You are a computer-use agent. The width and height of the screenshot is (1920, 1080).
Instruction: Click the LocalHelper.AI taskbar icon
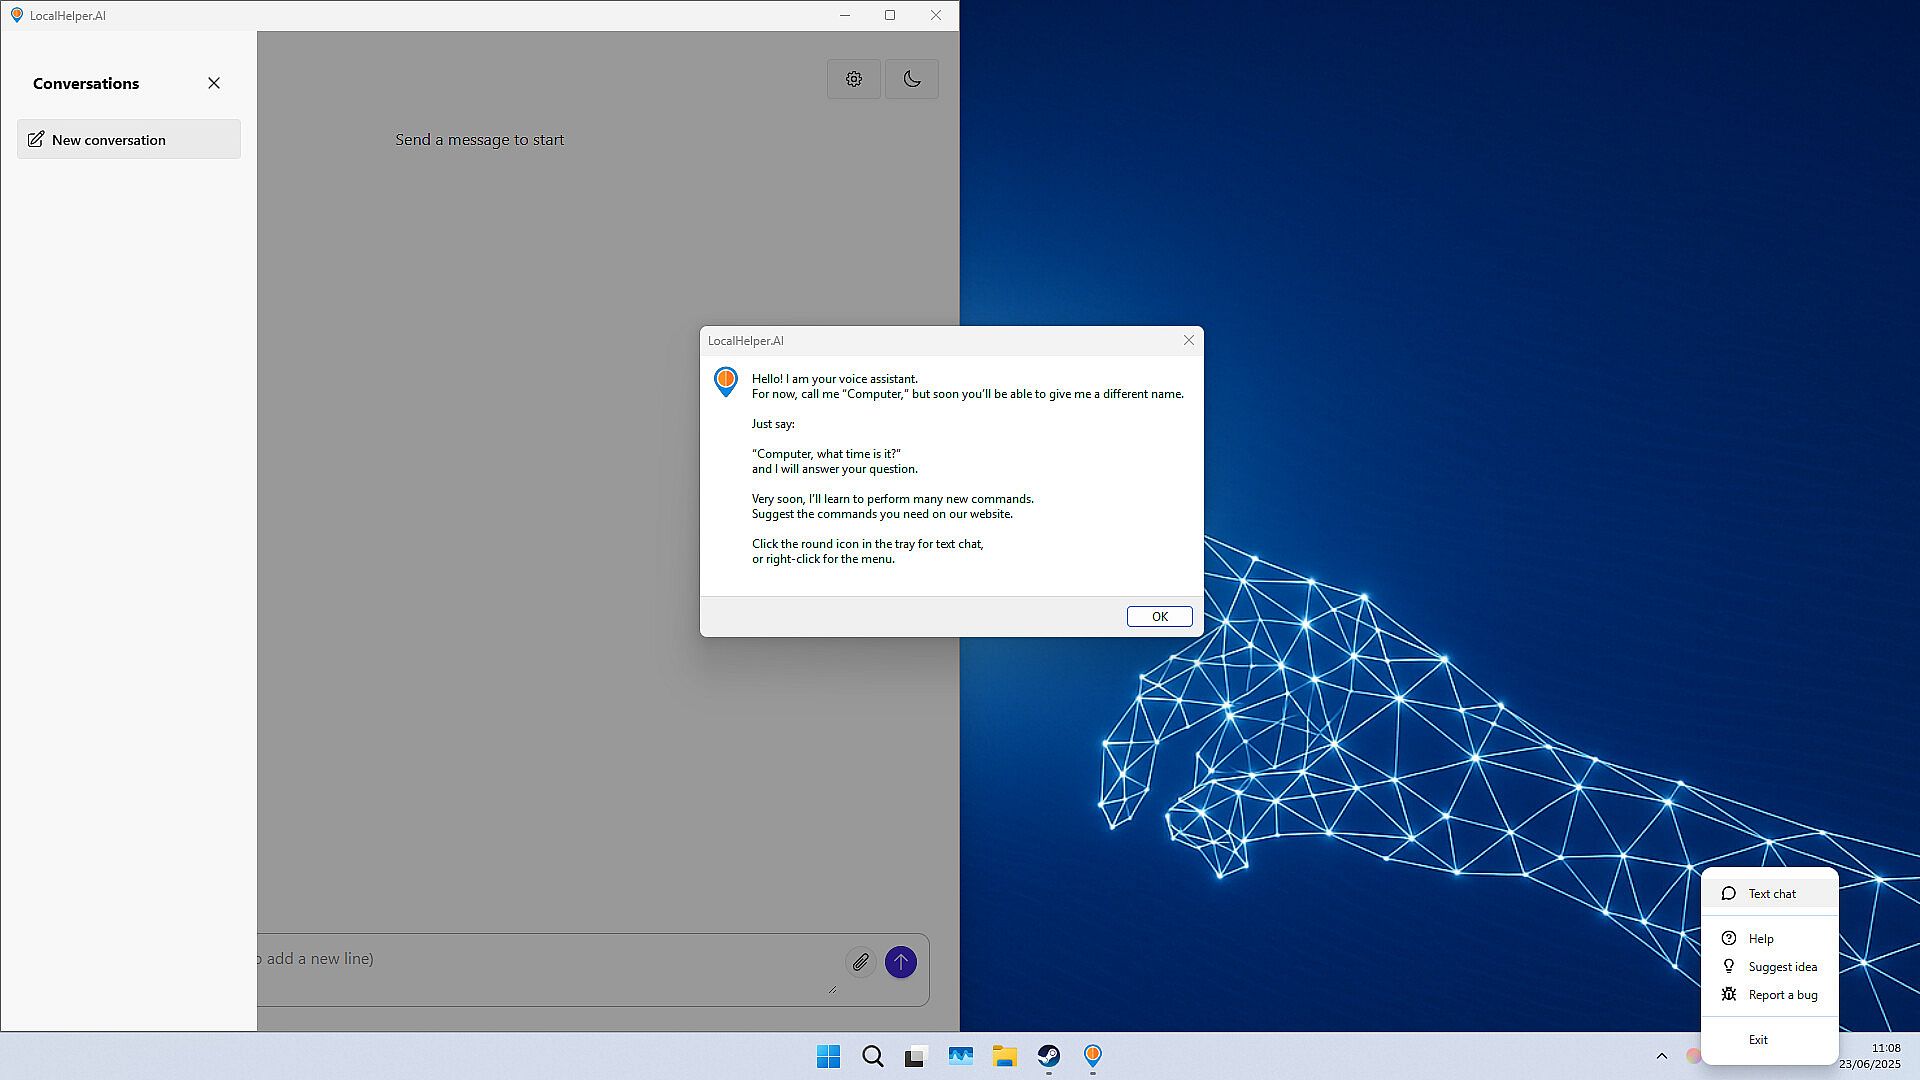pyautogui.click(x=1092, y=1057)
